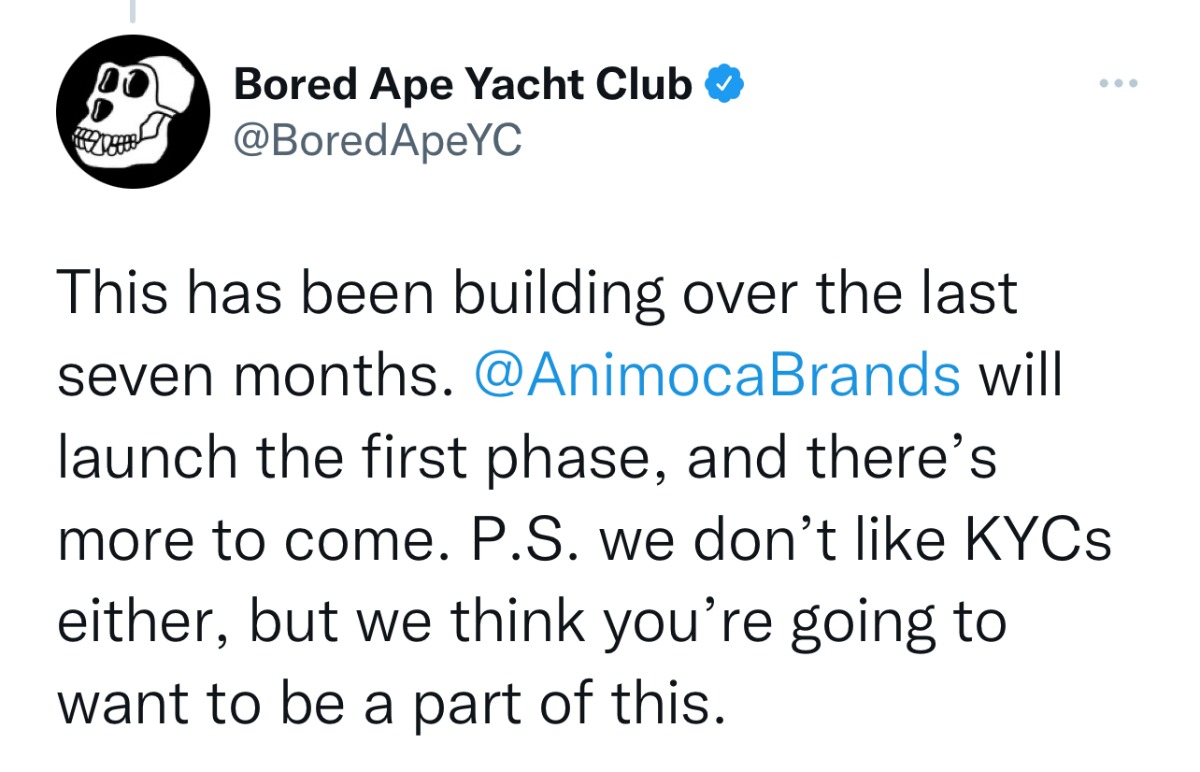Click the thread connector line above avatar
Screen dimensions: 1200x772
click(x=131, y=10)
